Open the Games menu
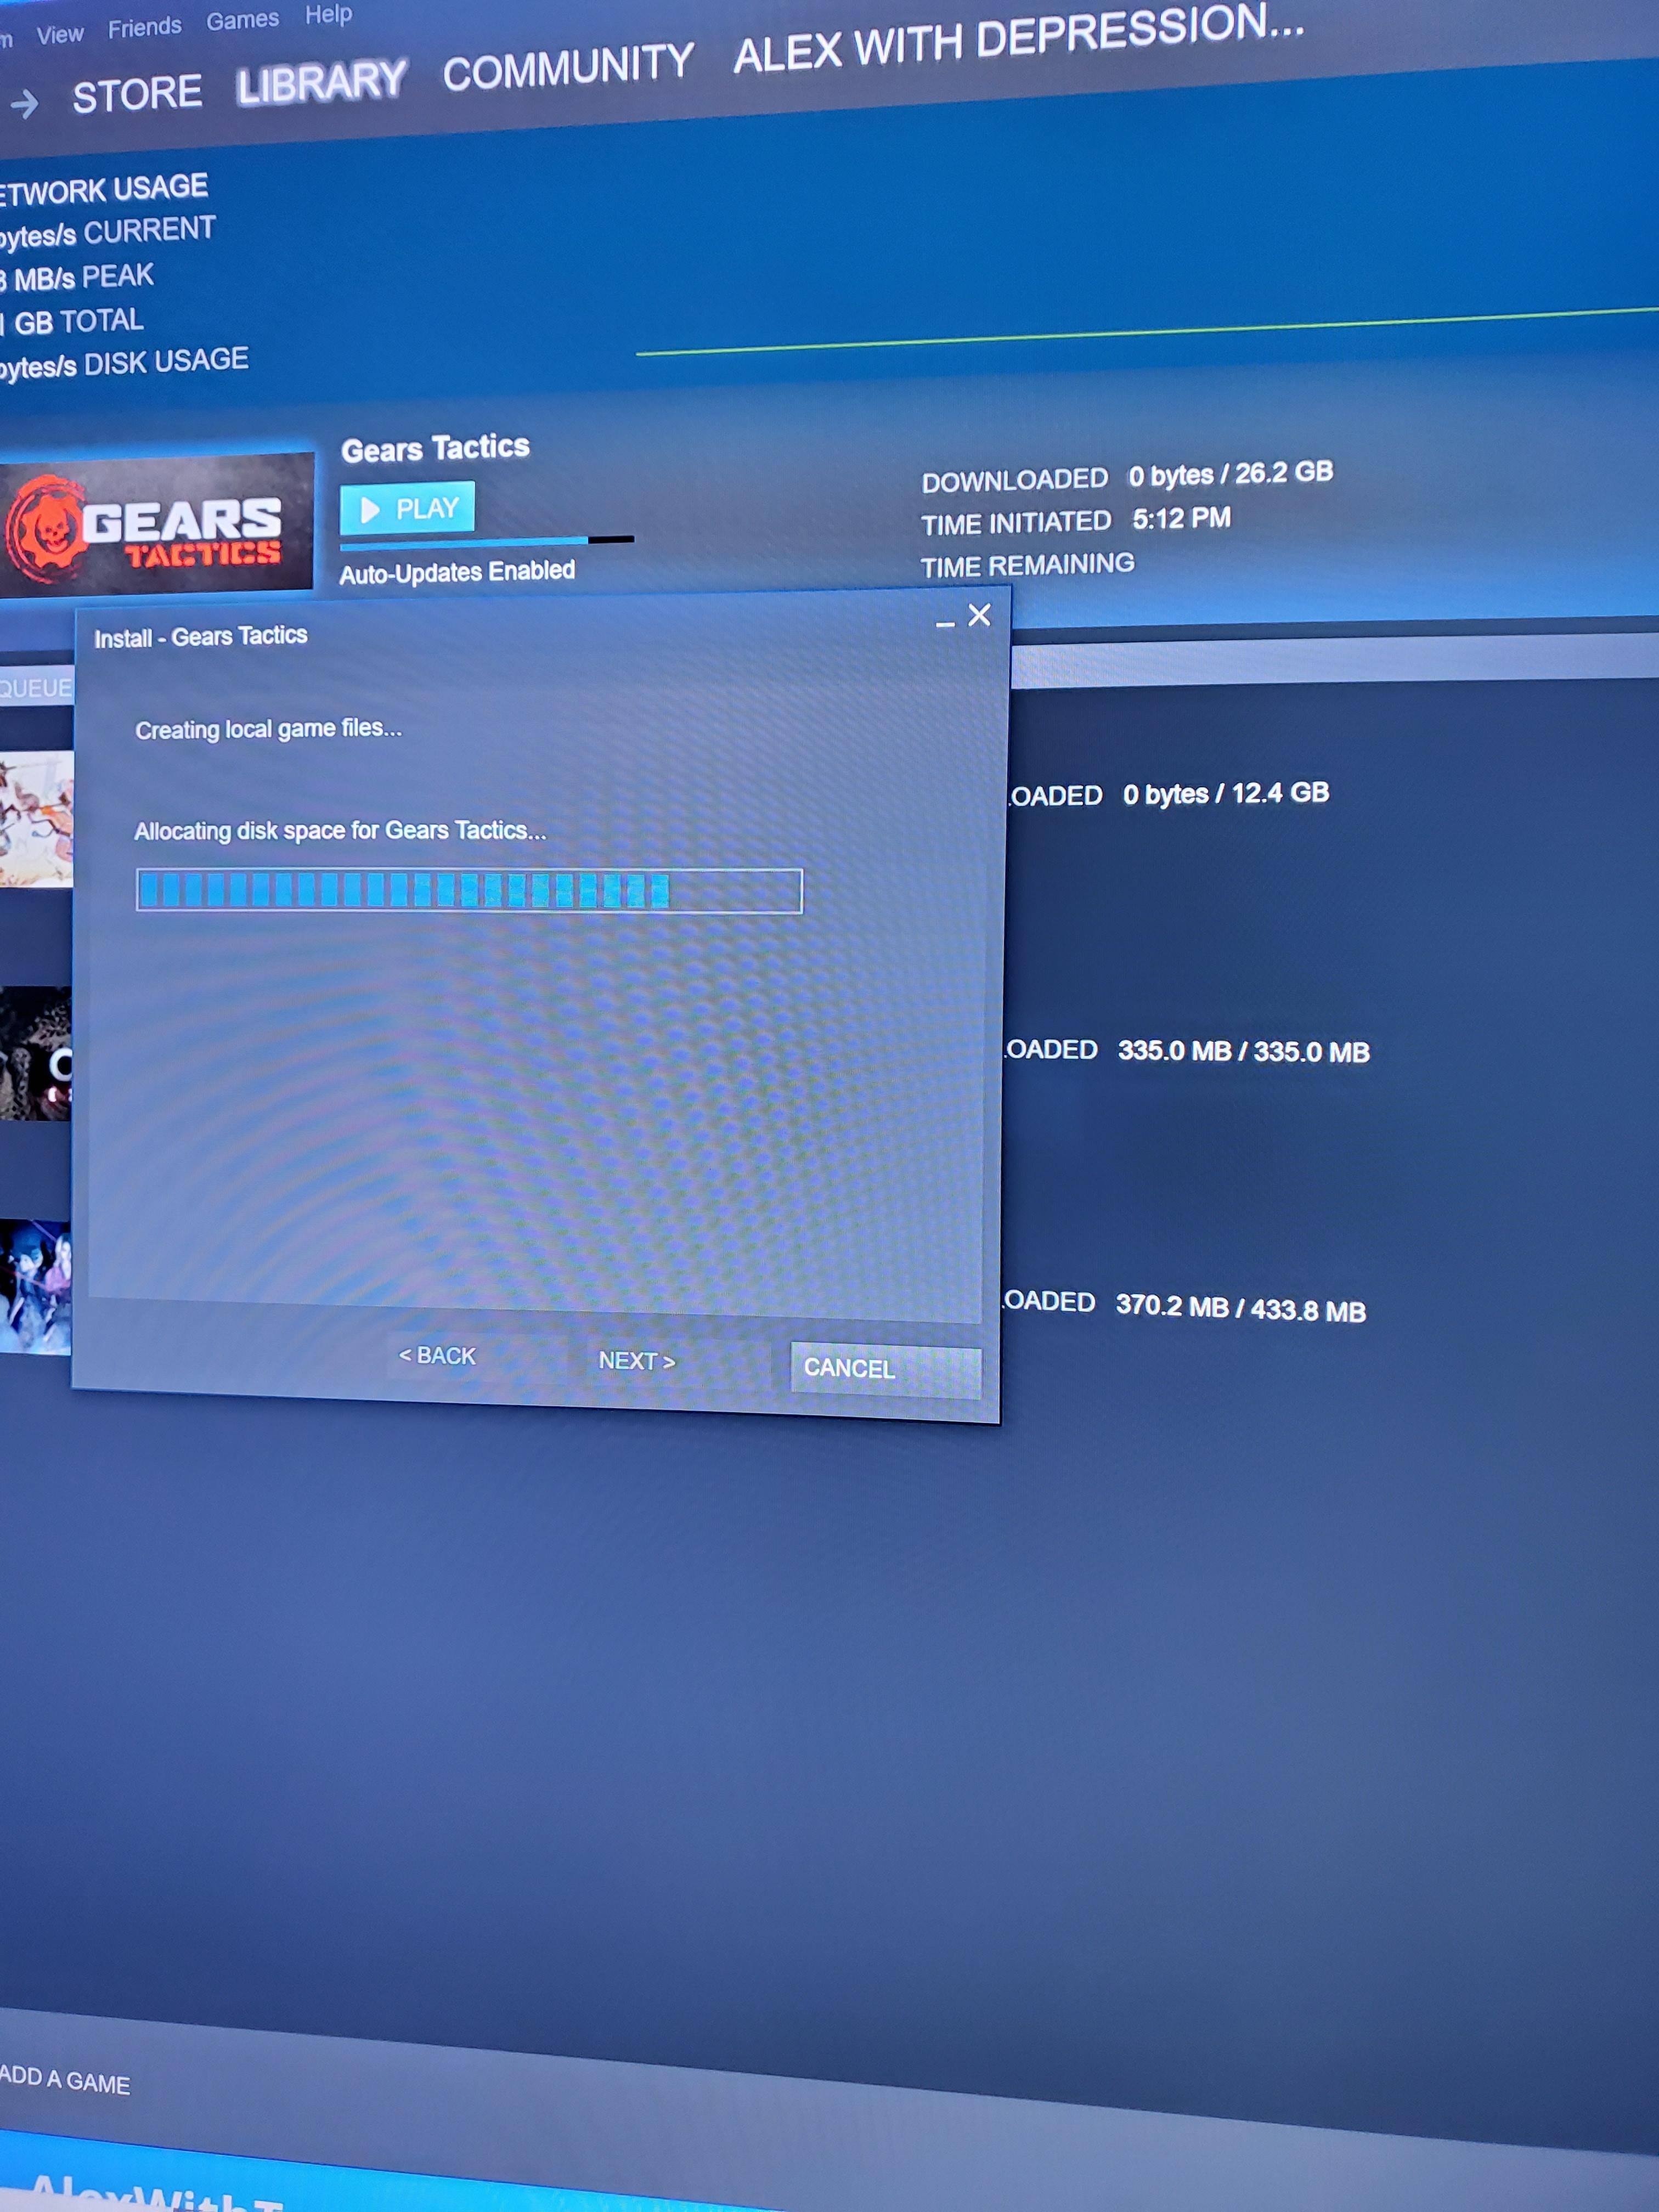Screen dimensions: 1659x2212 pos(242,20)
